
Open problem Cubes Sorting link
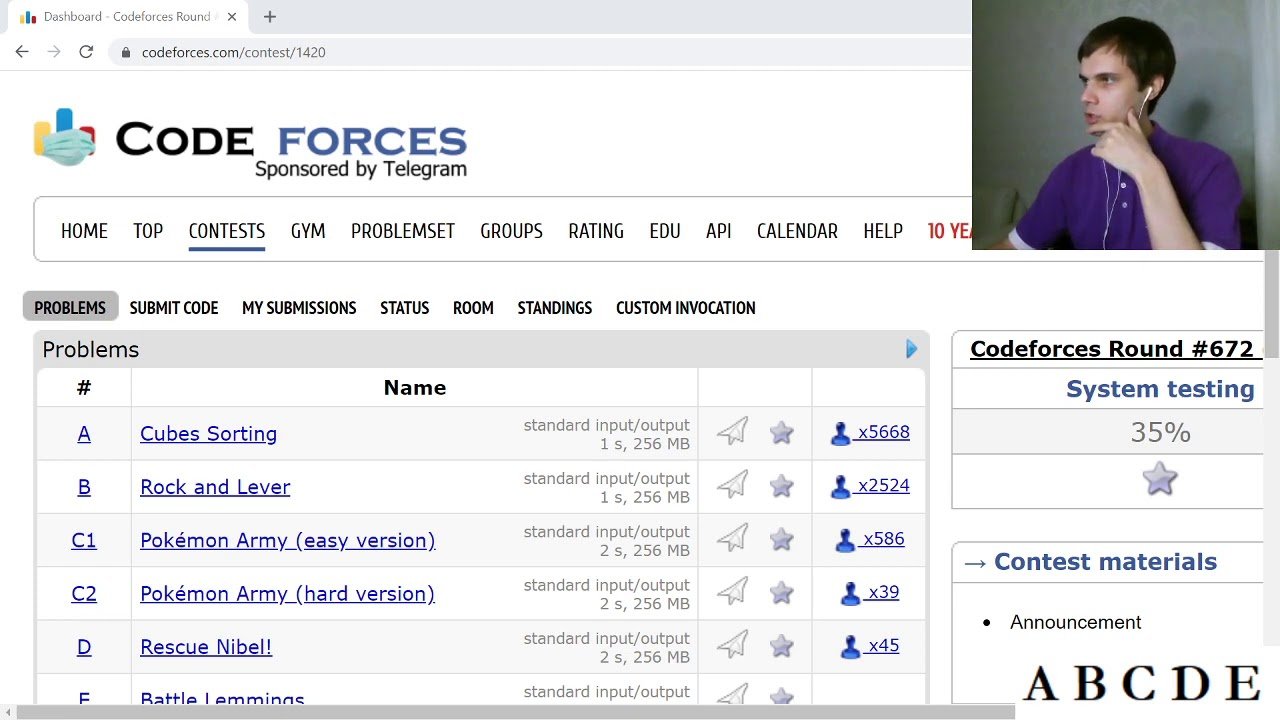(208, 433)
